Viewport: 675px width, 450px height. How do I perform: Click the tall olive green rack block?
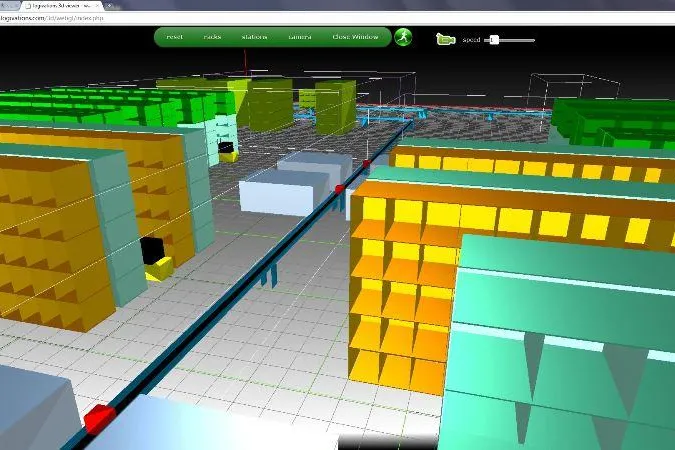(336, 107)
